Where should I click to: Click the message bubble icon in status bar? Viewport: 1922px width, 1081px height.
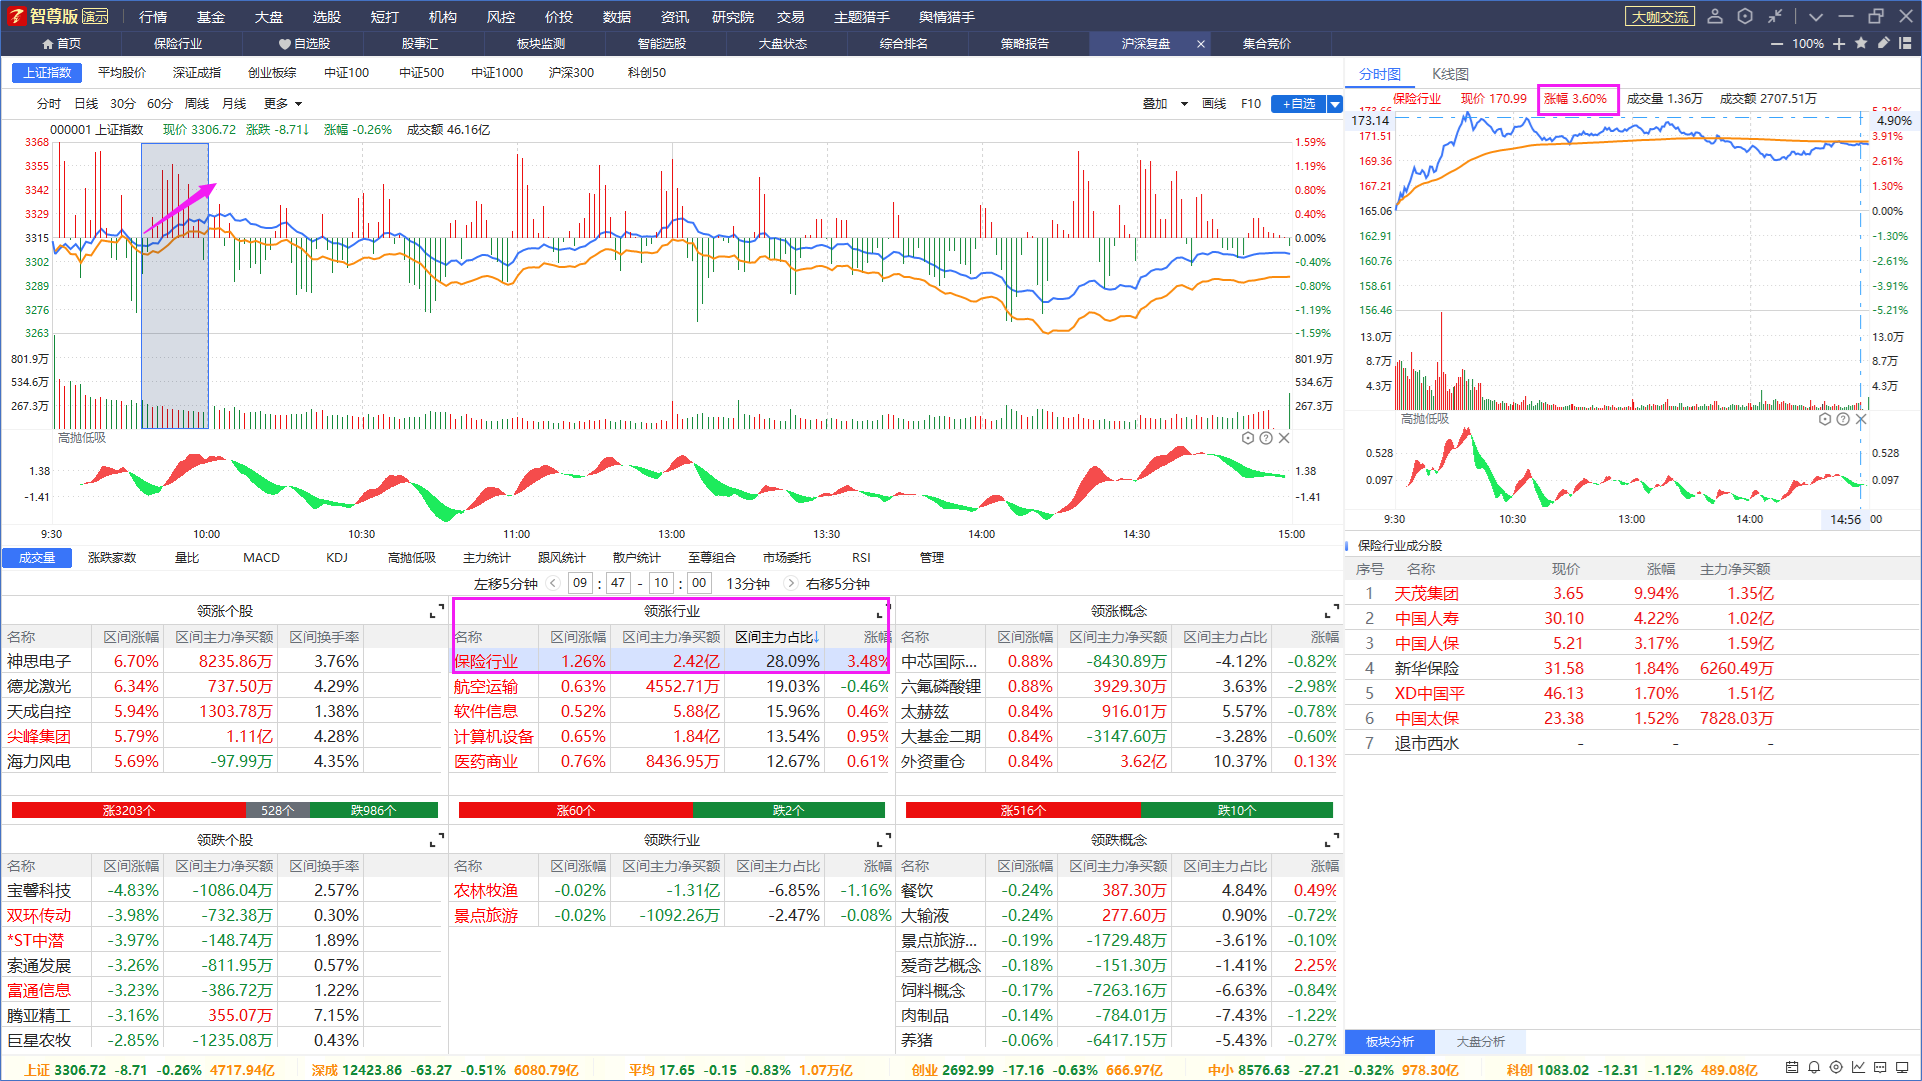click(1880, 1068)
